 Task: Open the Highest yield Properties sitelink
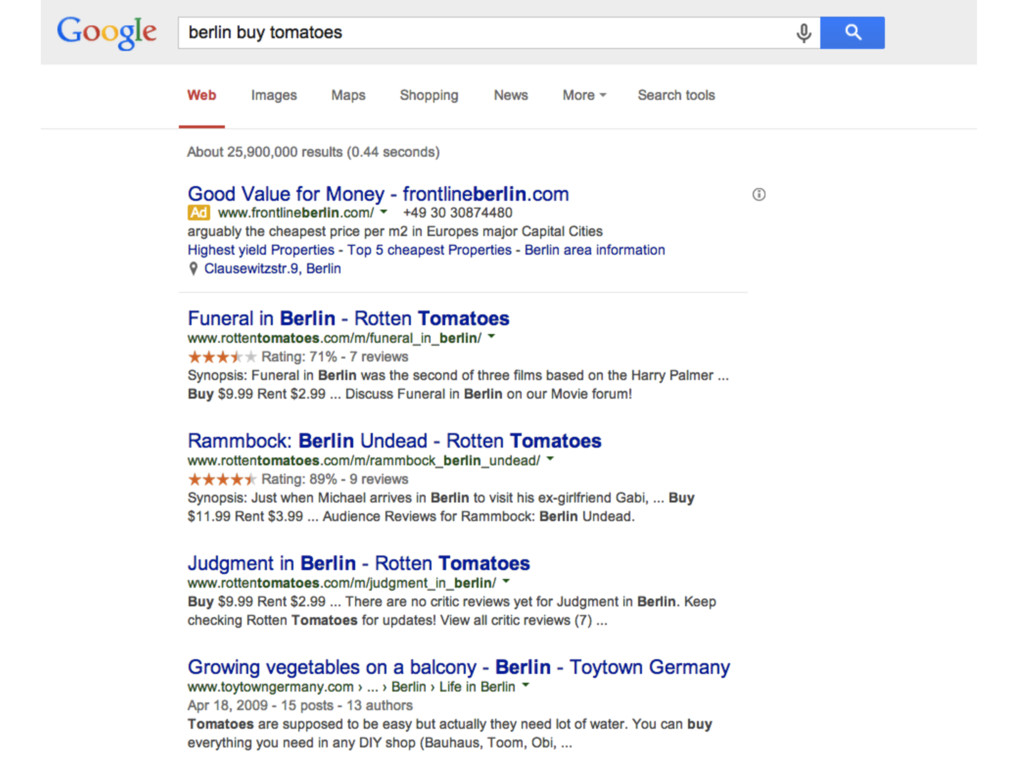coord(261,250)
